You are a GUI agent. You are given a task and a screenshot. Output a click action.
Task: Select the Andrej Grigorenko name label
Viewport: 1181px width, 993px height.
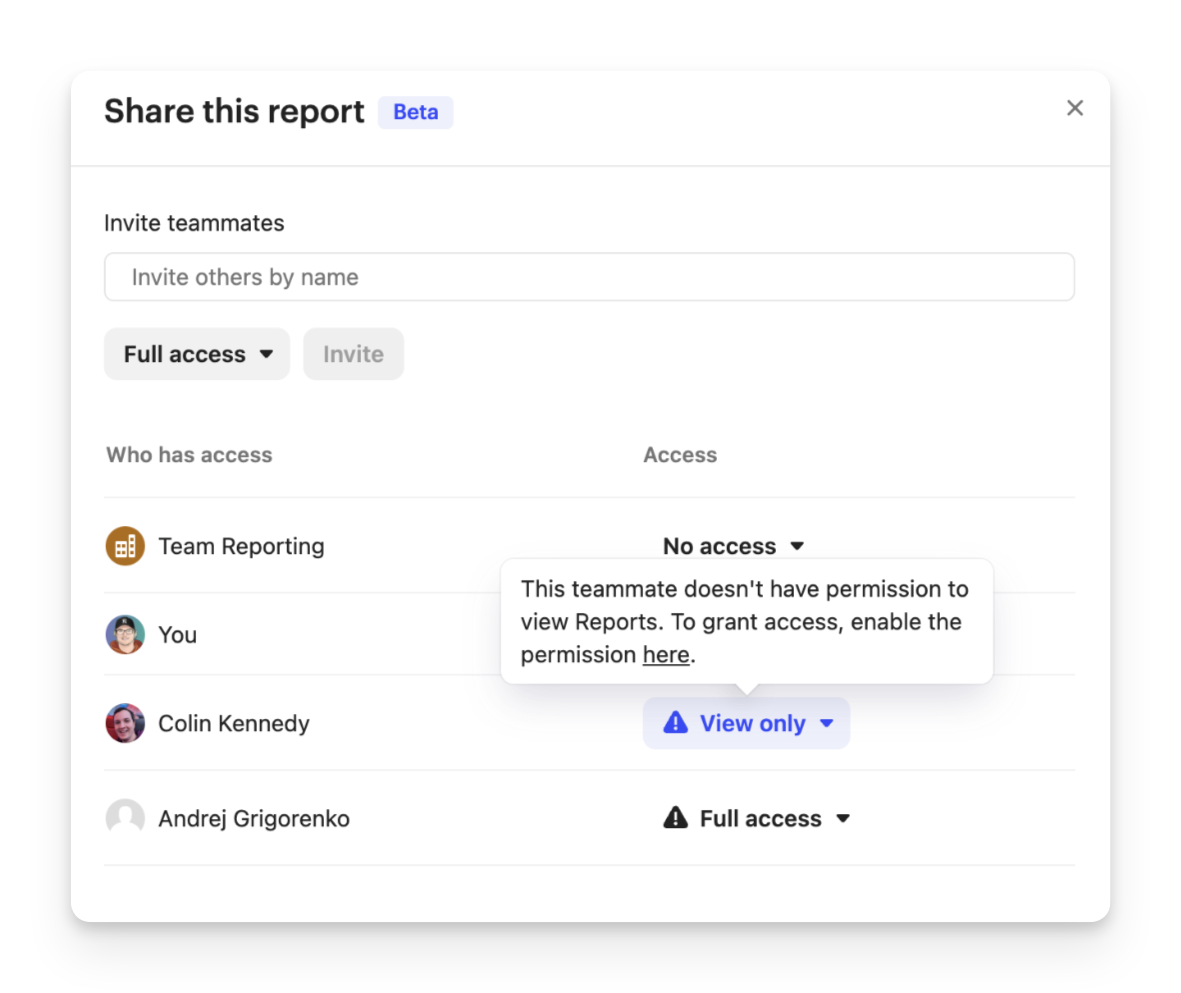click(254, 818)
